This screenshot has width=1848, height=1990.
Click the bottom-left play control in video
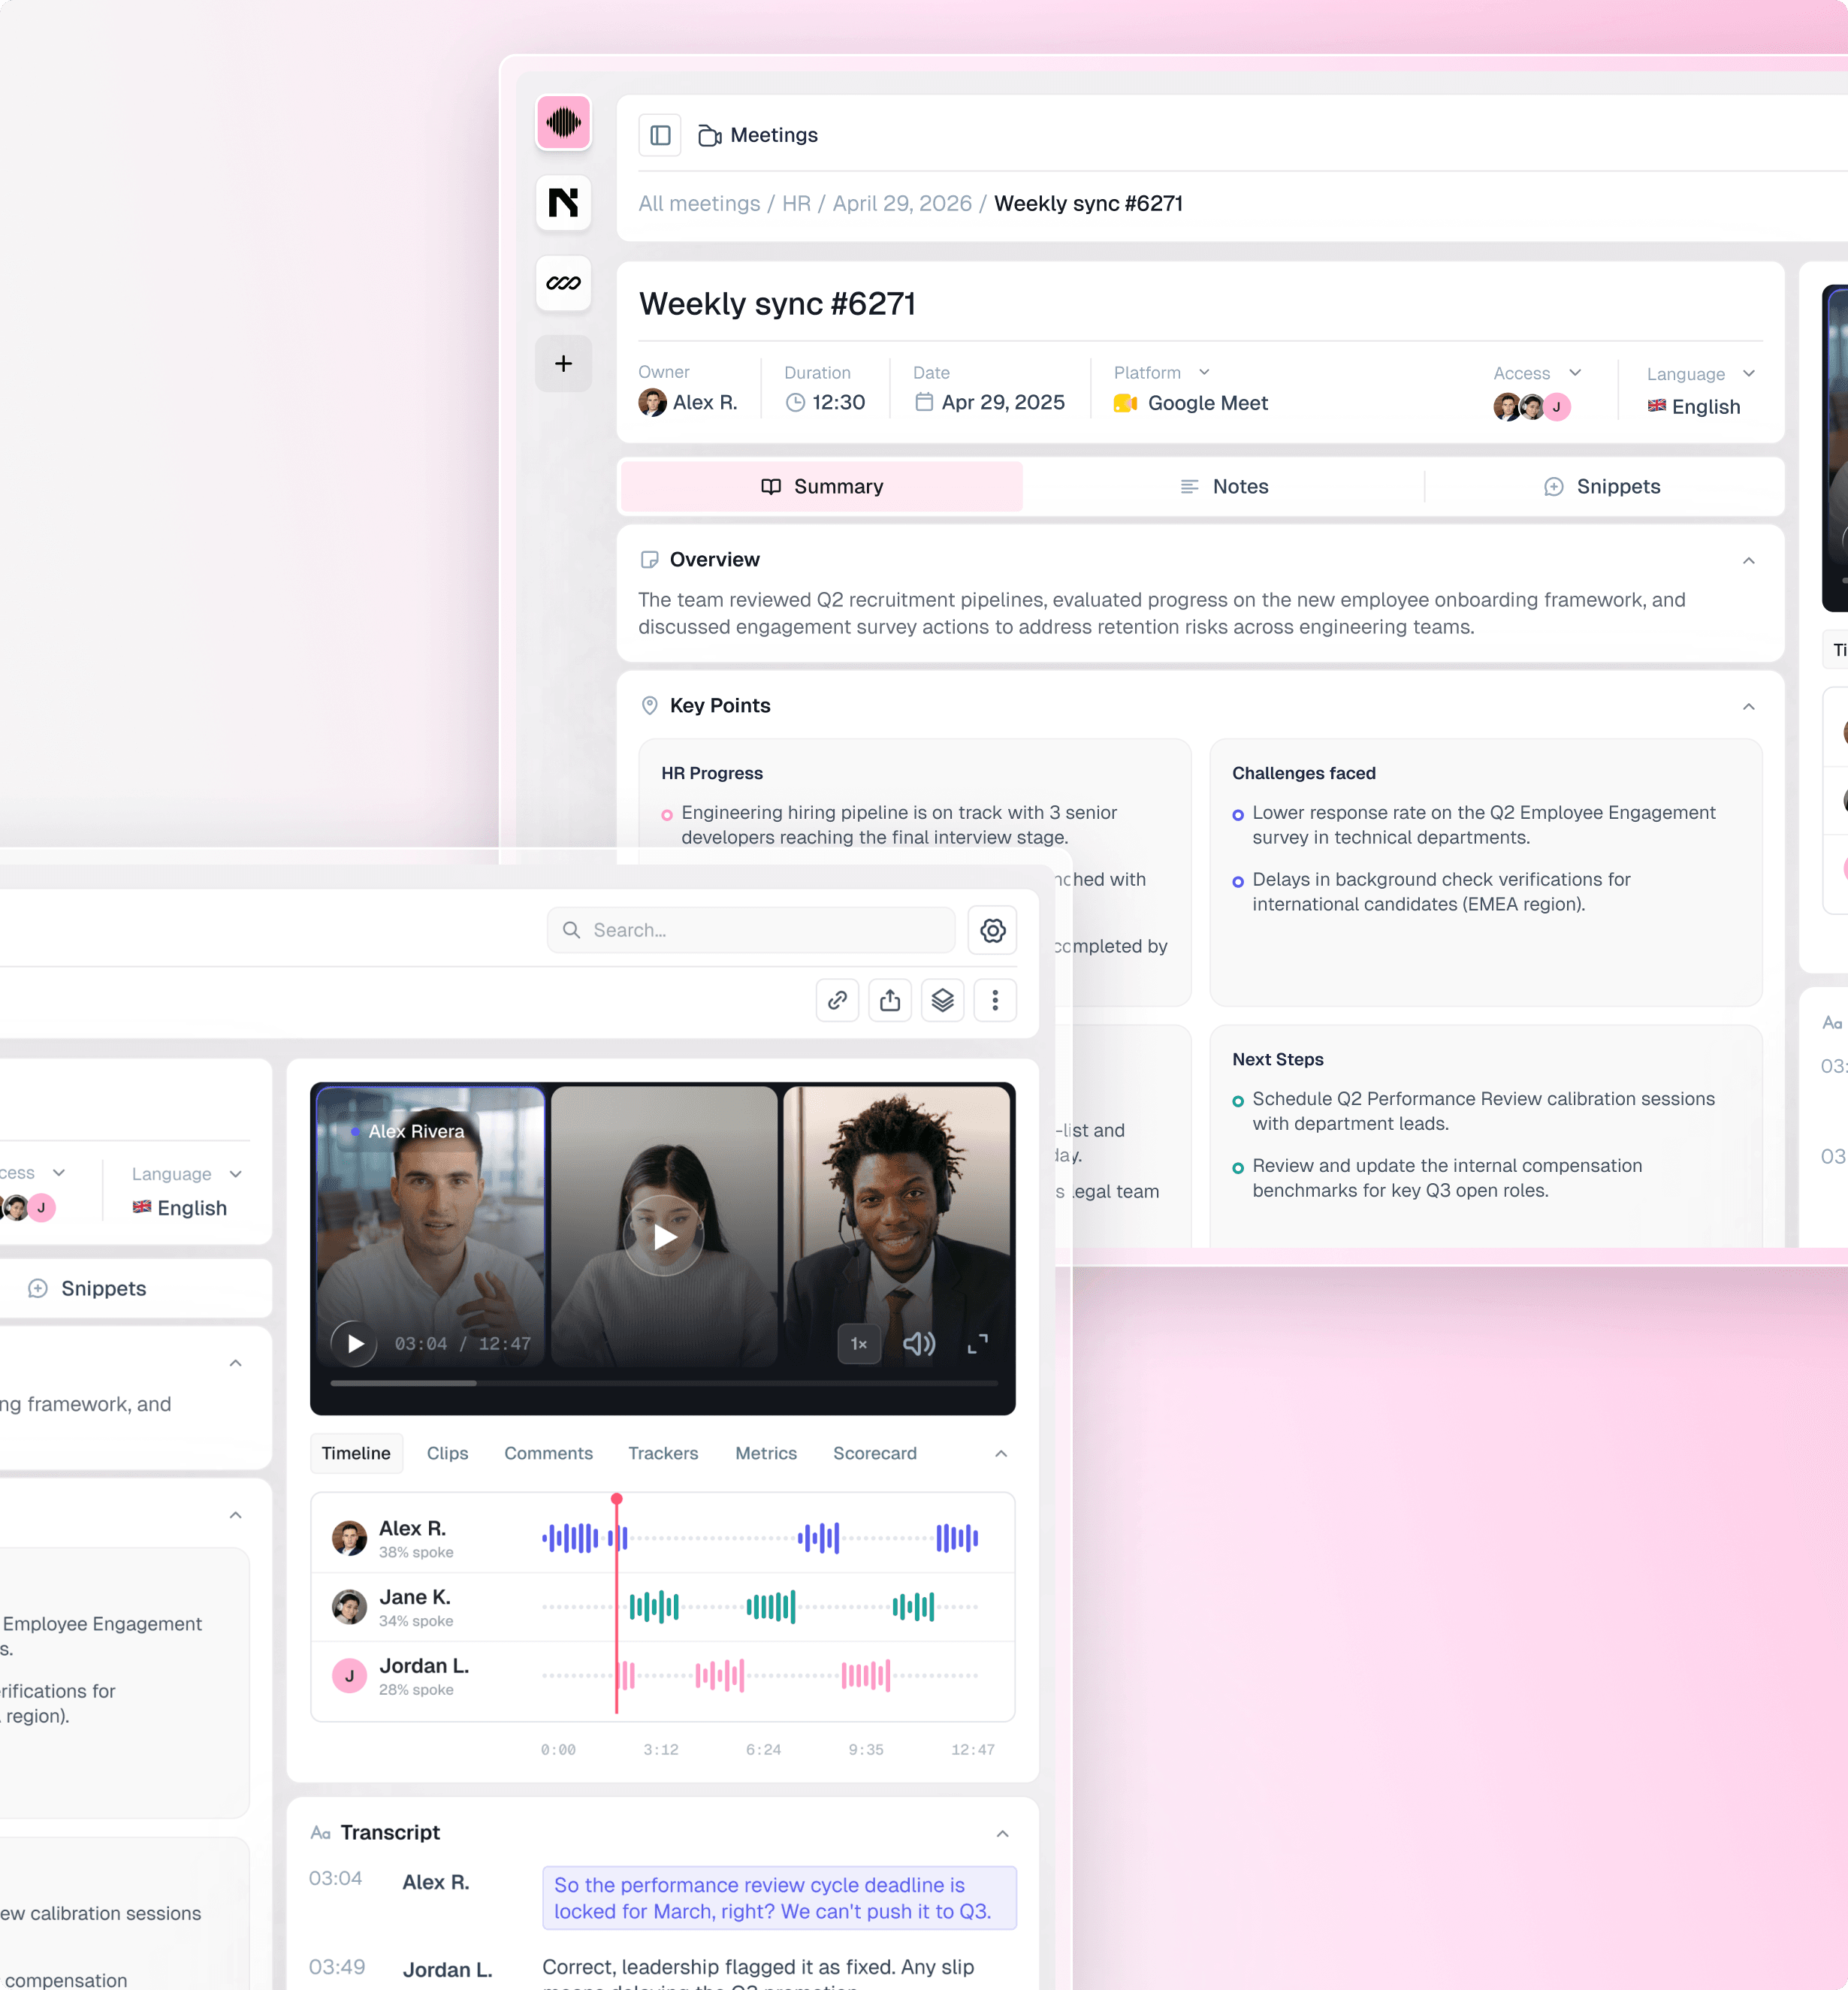click(x=354, y=1343)
